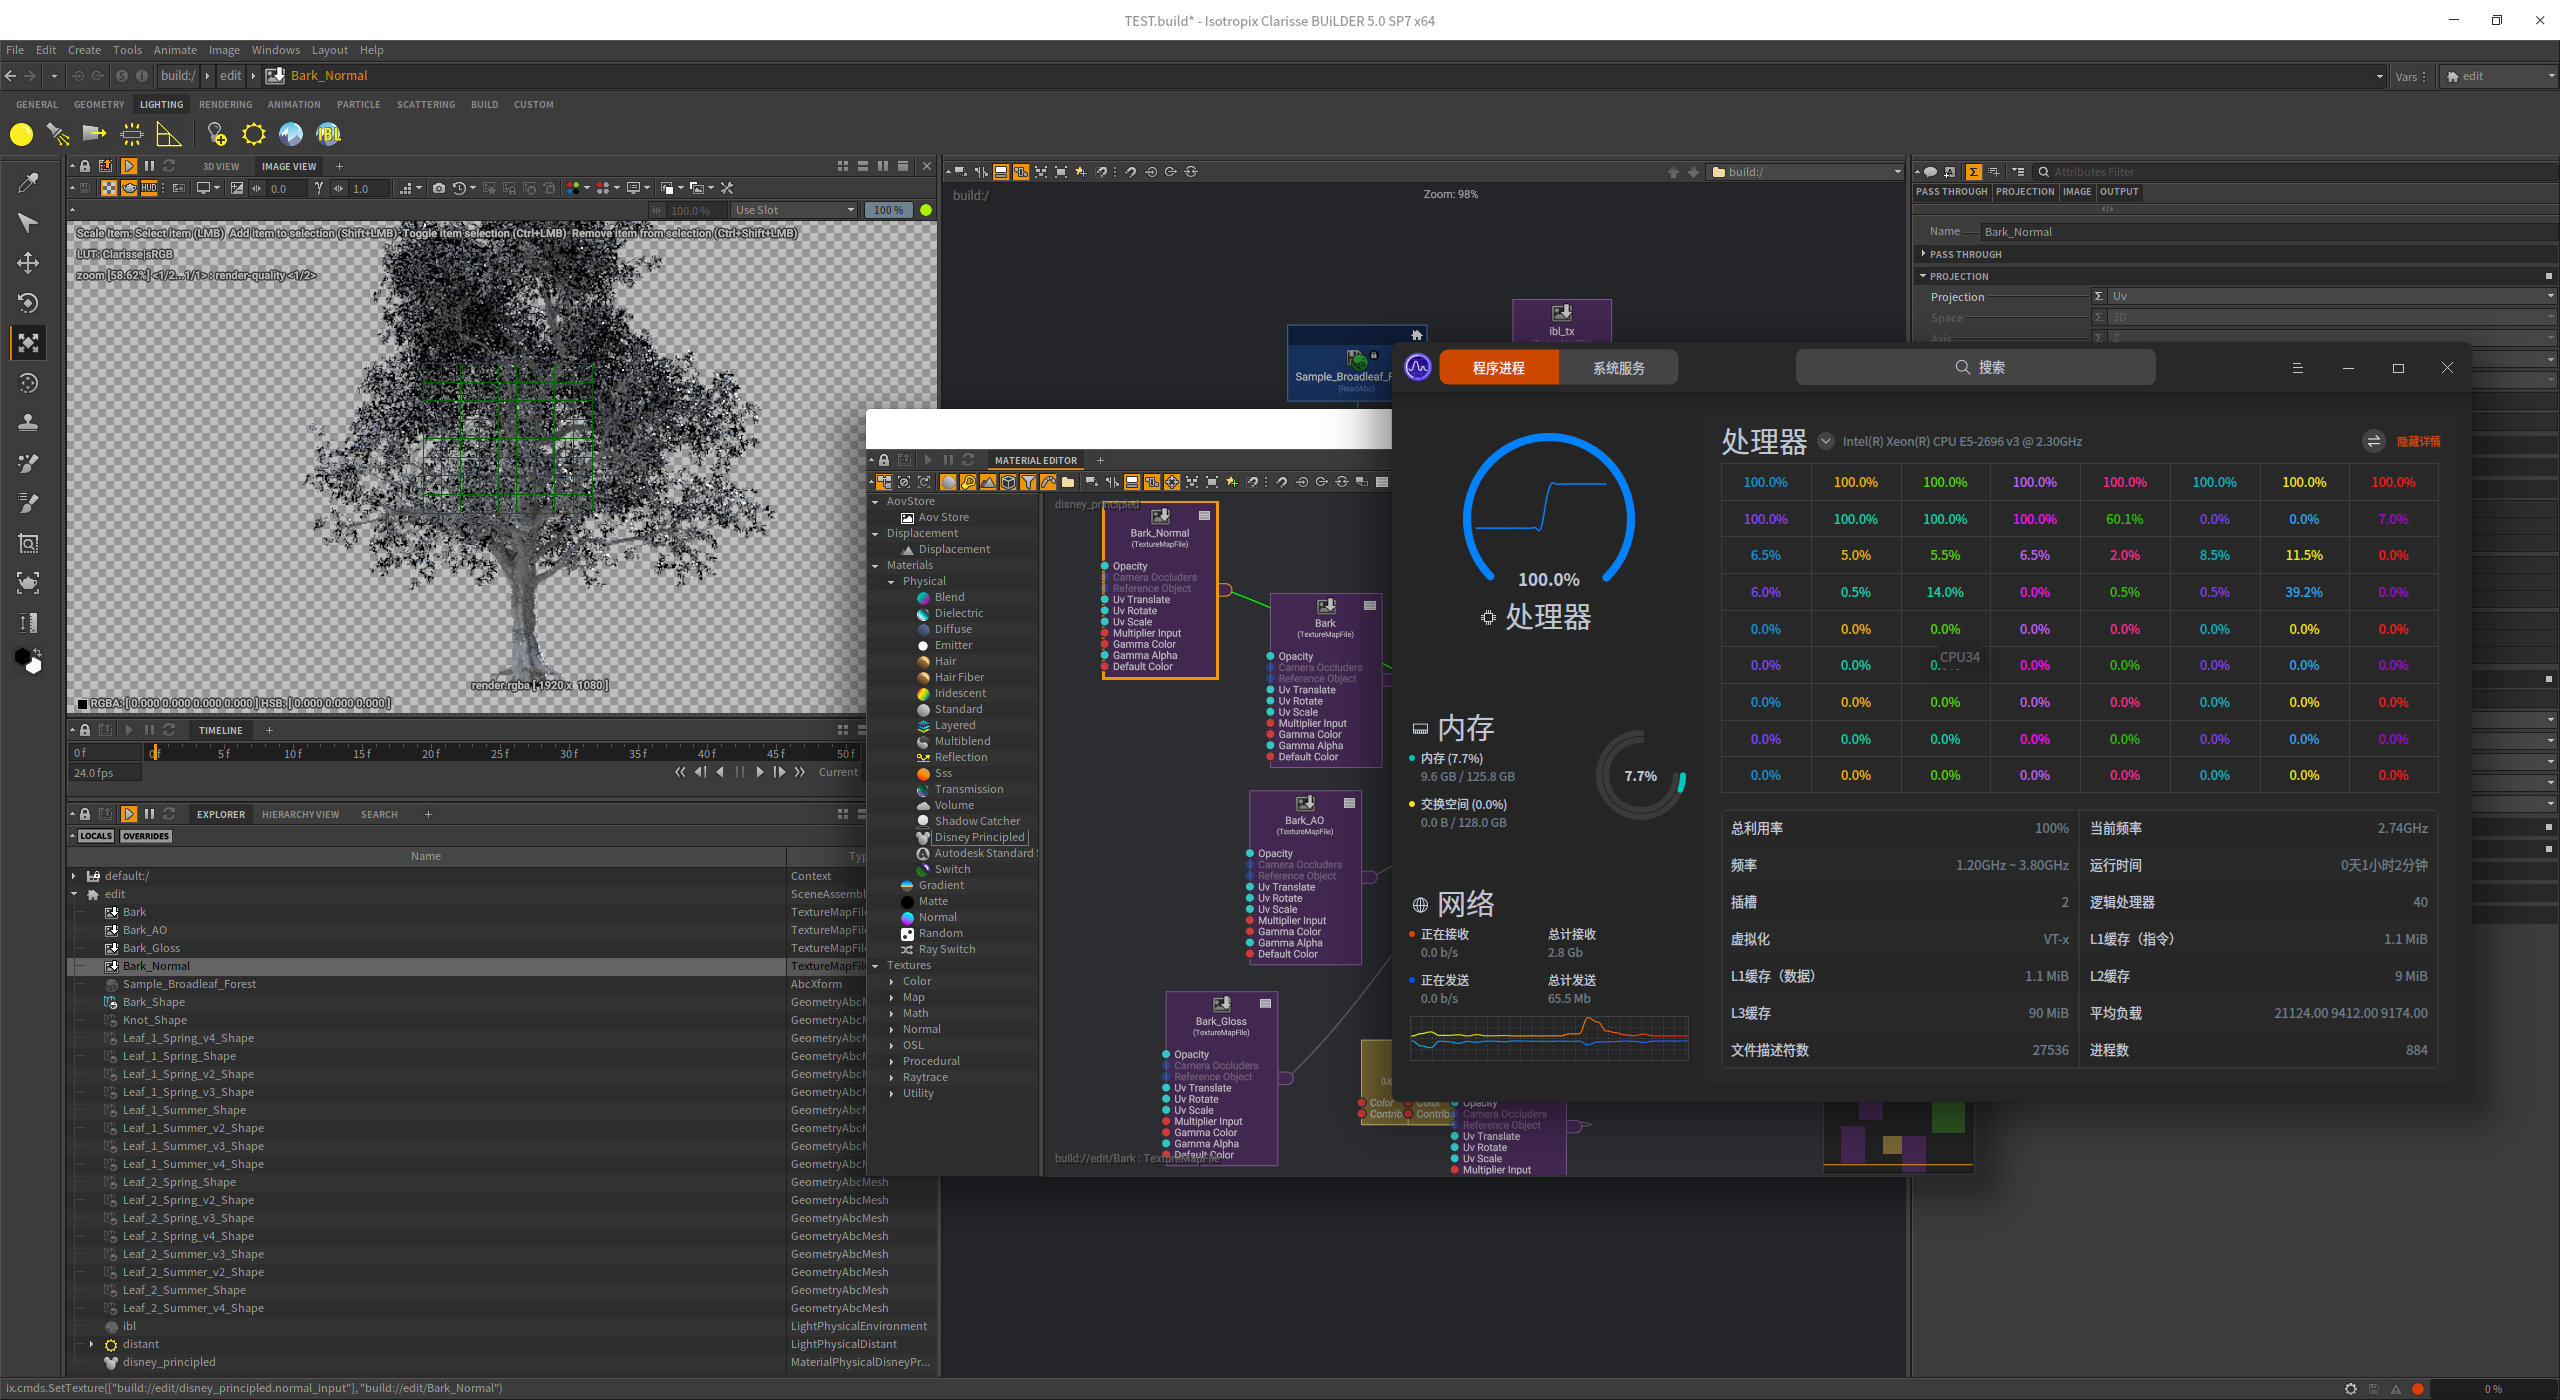Click the 隐藏详情 link

pos(2418,442)
